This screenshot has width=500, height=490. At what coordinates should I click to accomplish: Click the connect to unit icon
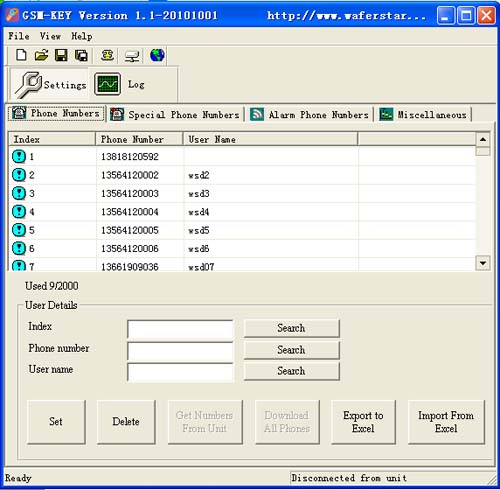click(132, 56)
